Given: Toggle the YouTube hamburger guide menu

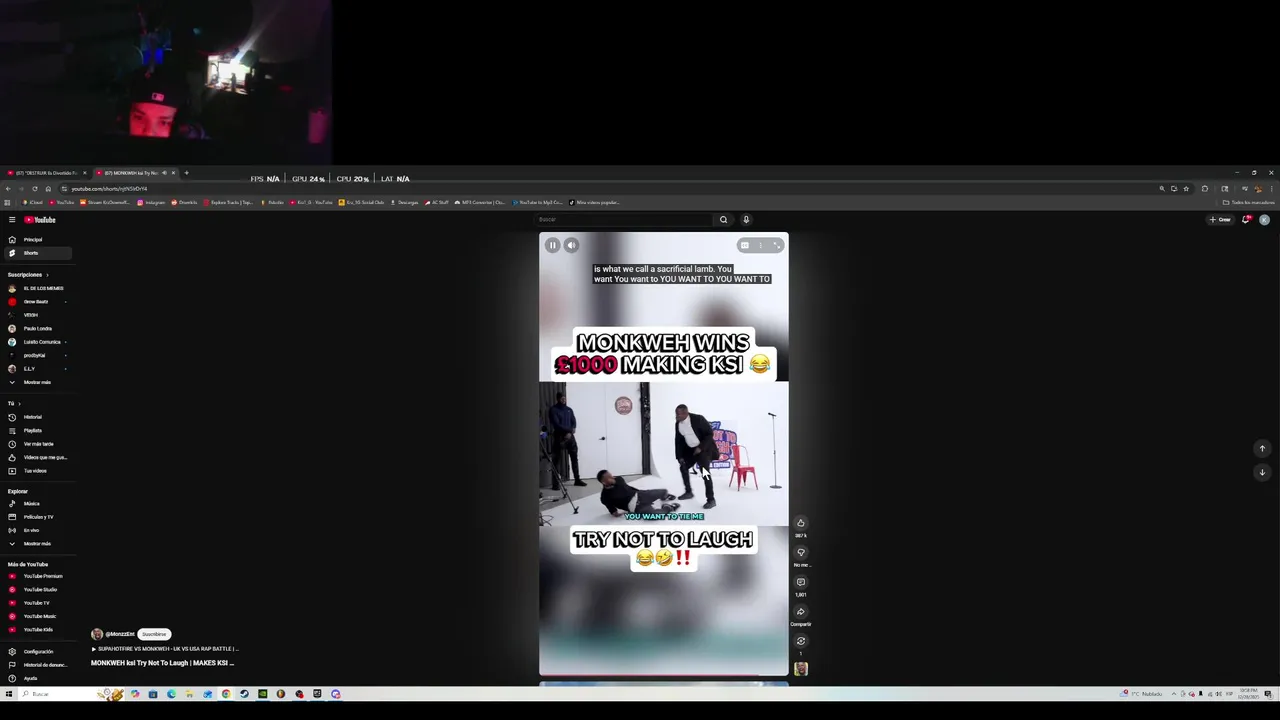Looking at the screenshot, I should (x=12, y=220).
